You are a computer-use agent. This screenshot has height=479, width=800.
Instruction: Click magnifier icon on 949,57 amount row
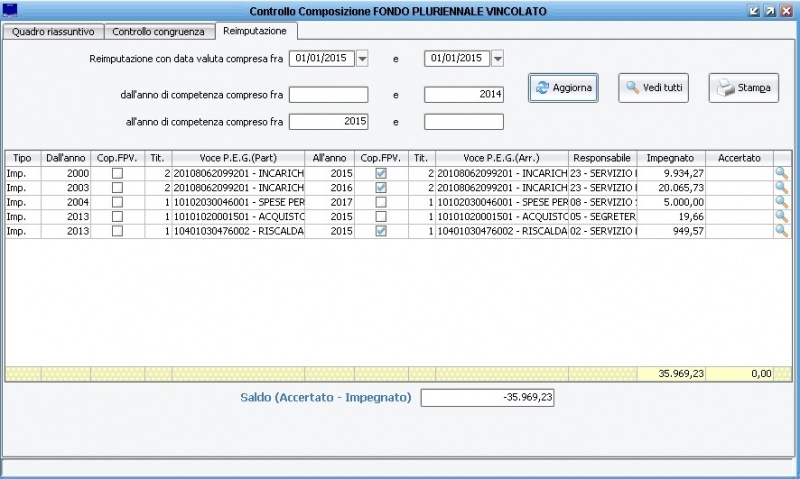pyautogui.click(x=781, y=230)
